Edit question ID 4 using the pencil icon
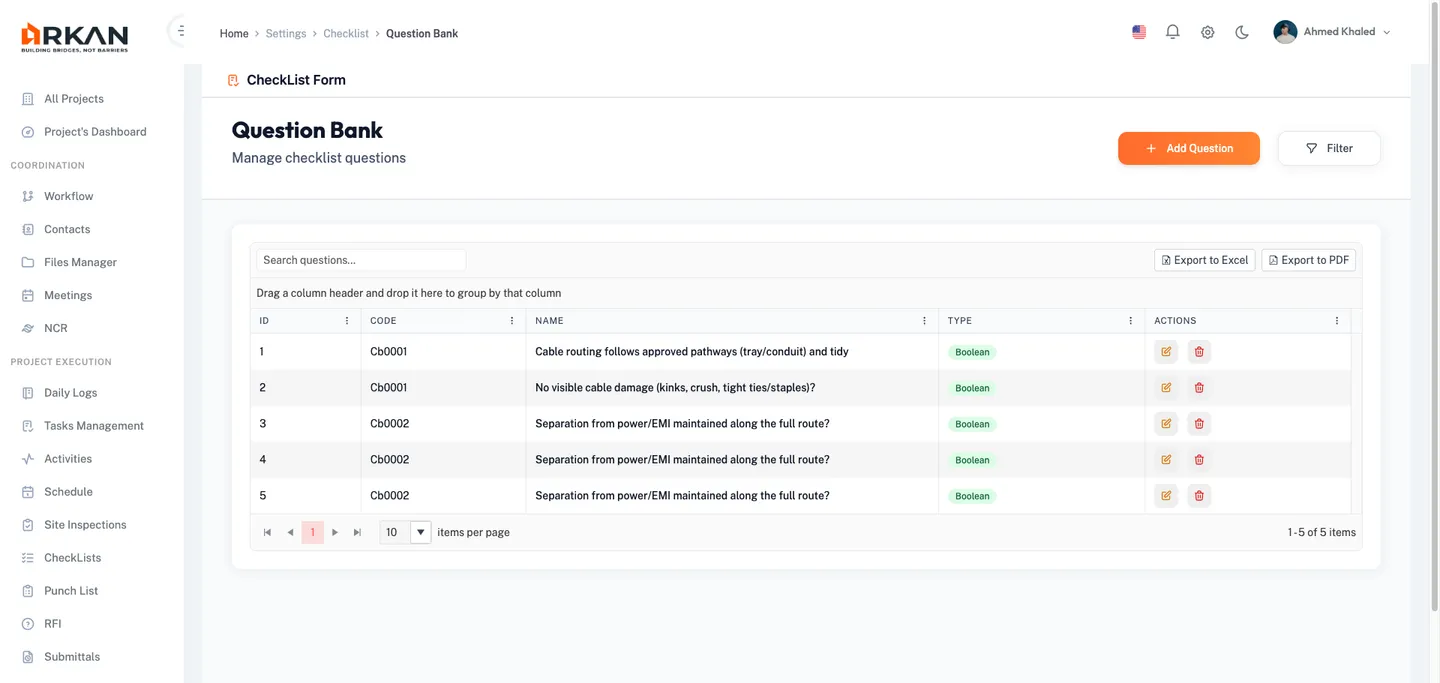1440x683 pixels. 1165,459
